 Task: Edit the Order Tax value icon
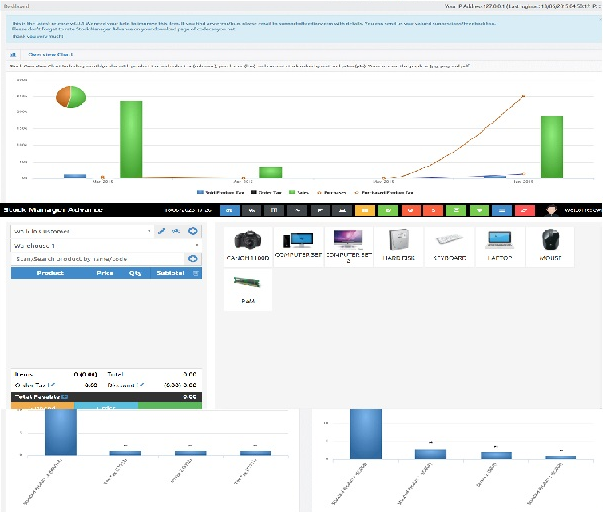pyautogui.click(x=52, y=384)
